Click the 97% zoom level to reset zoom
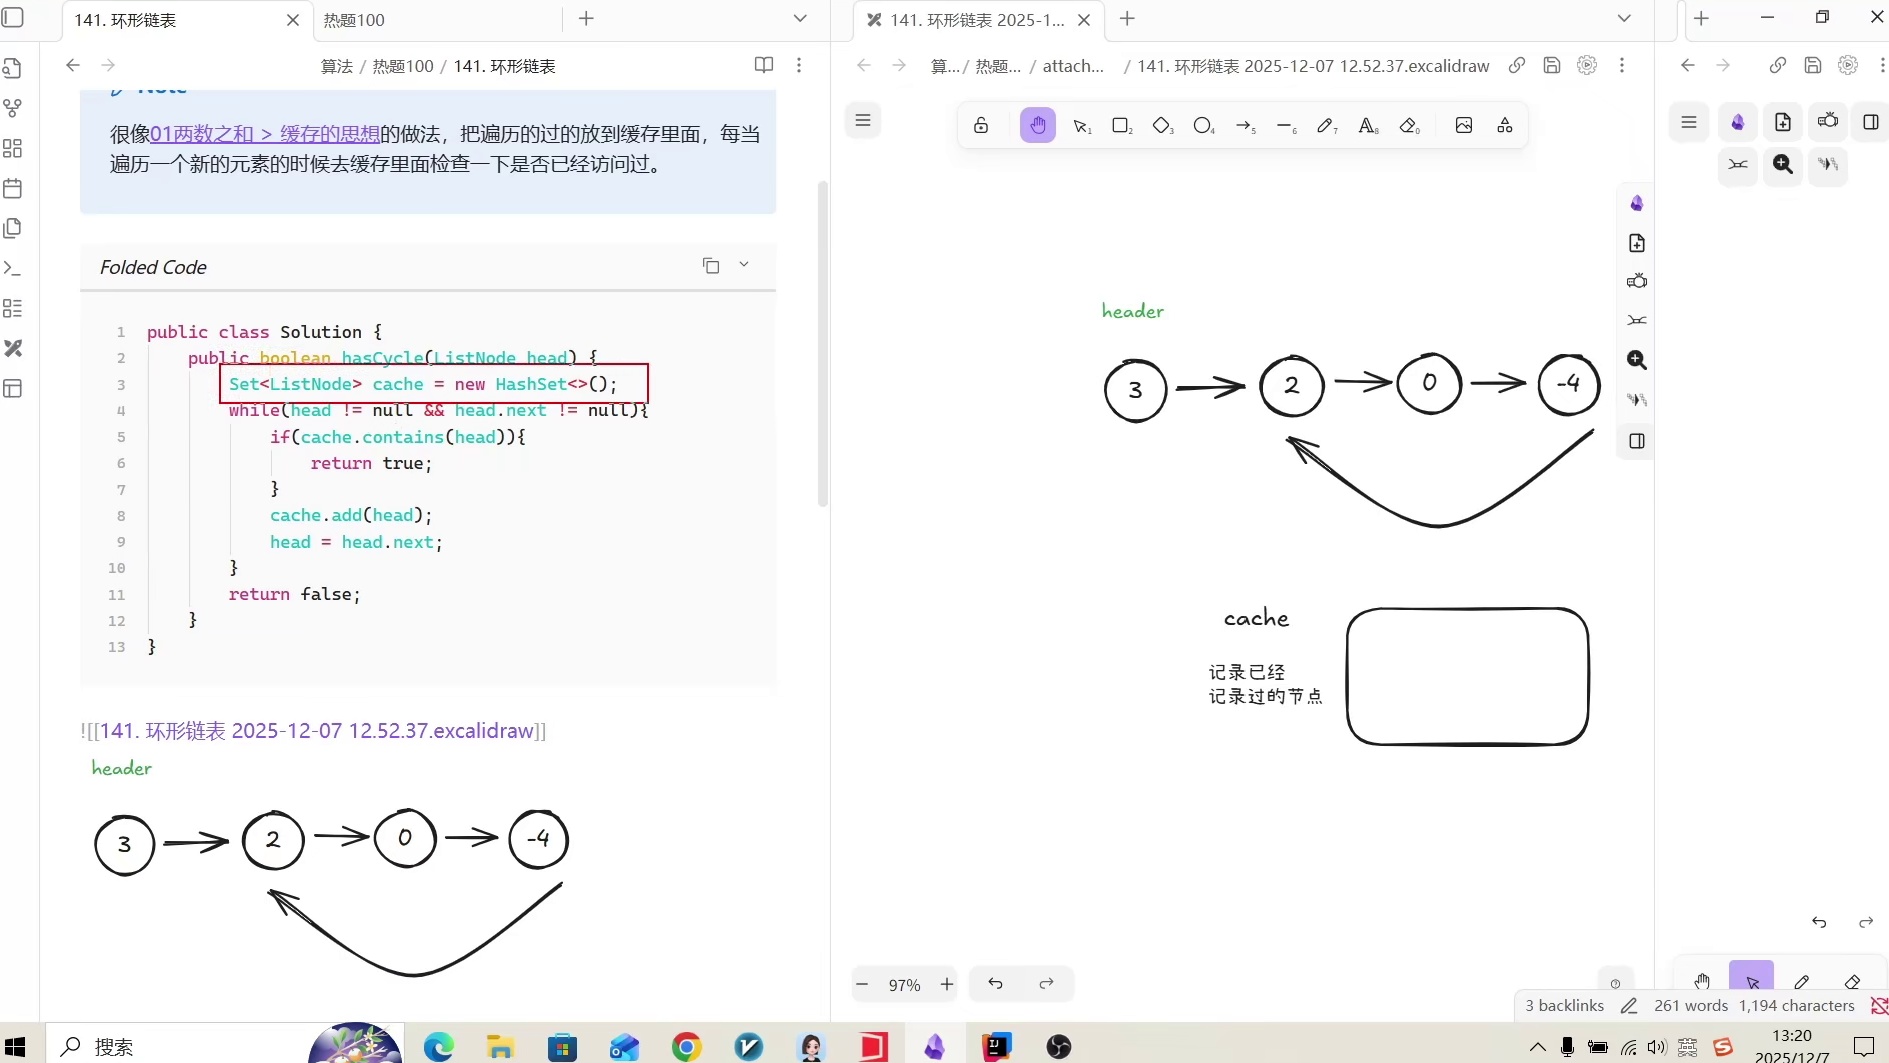The width and height of the screenshot is (1889, 1063). coord(903,984)
